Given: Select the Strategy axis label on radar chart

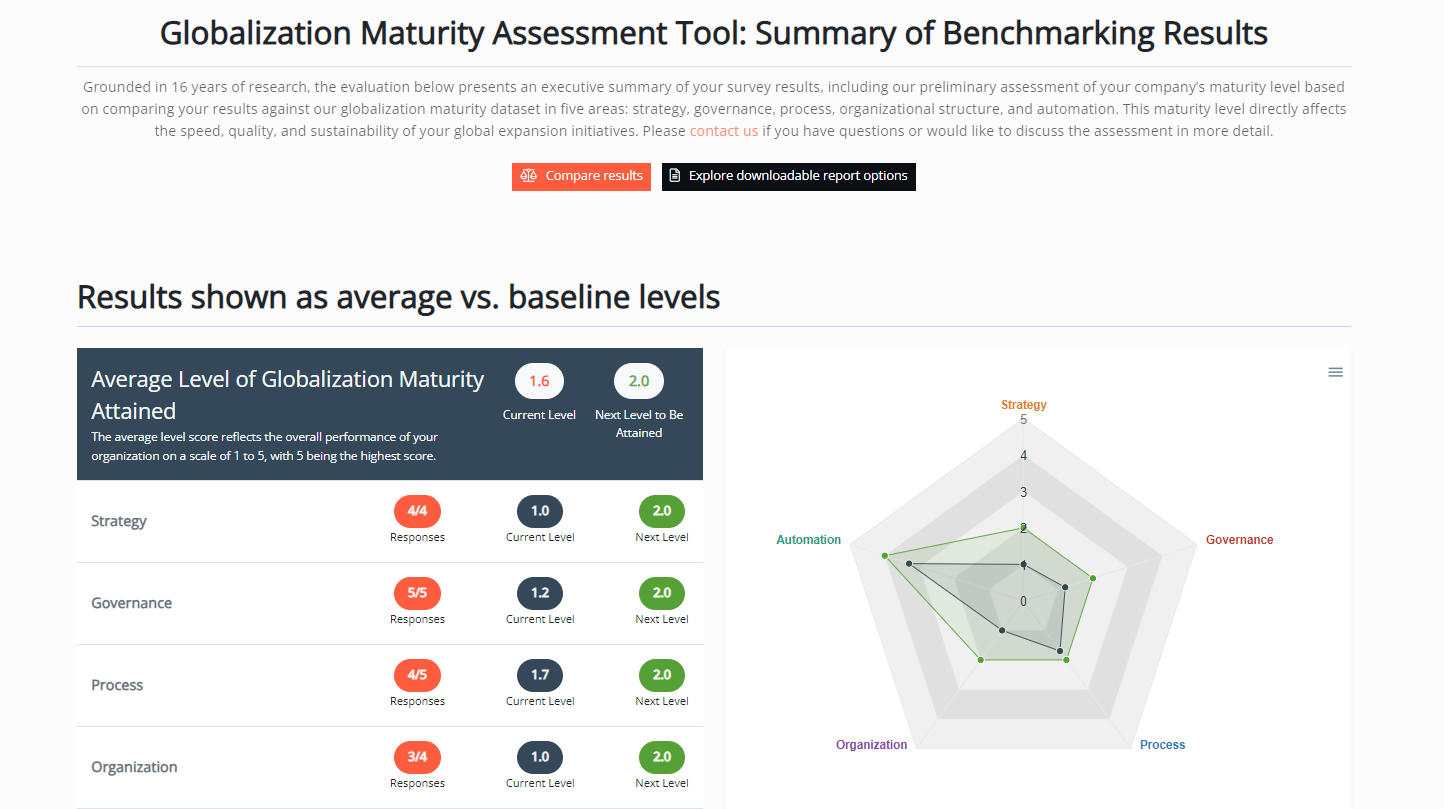Looking at the screenshot, I should coord(1023,405).
